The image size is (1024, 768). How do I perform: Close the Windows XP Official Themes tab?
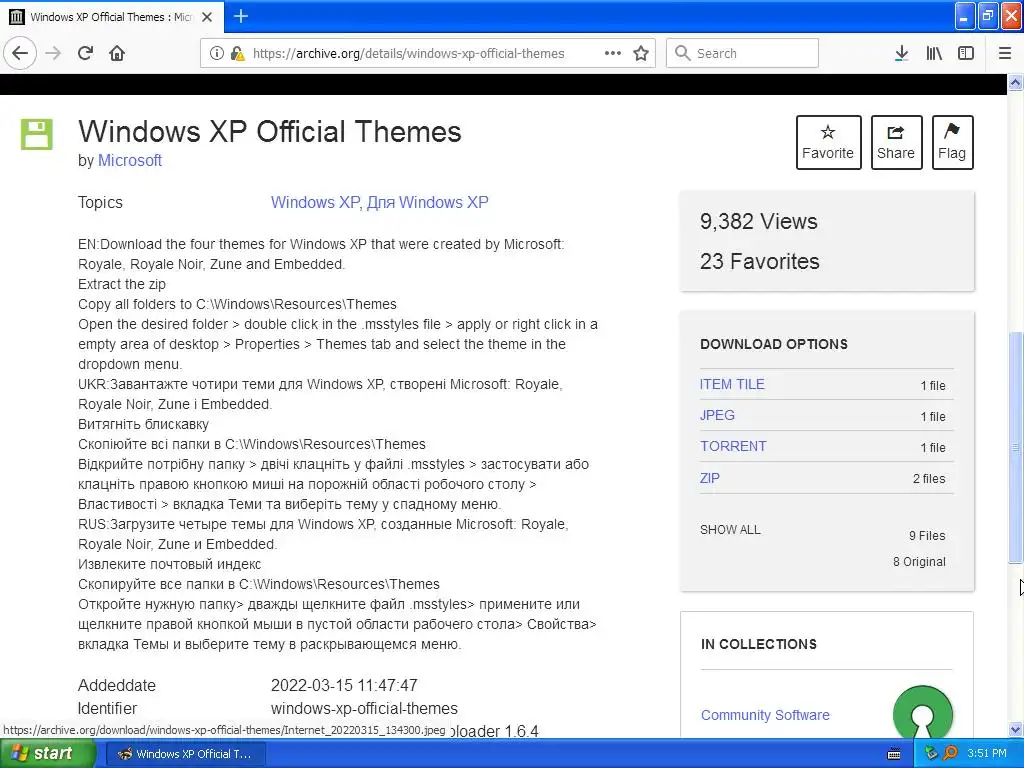click(x=207, y=17)
